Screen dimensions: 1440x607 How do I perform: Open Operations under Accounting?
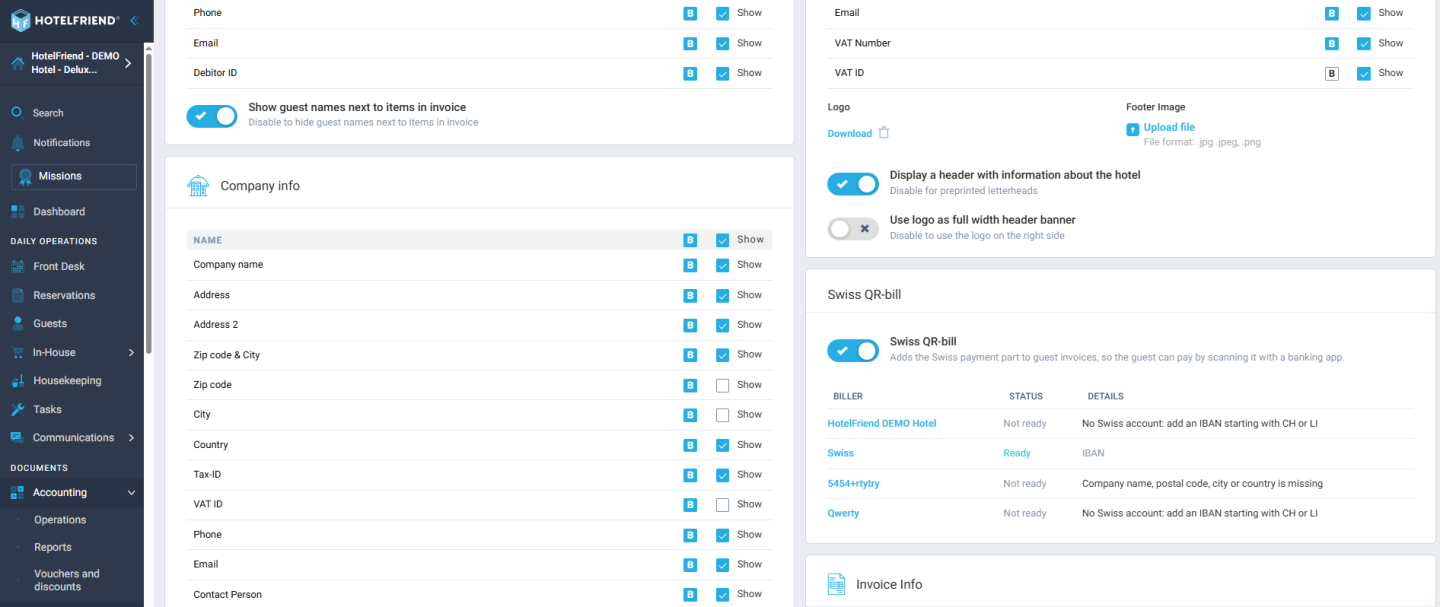(x=60, y=520)
